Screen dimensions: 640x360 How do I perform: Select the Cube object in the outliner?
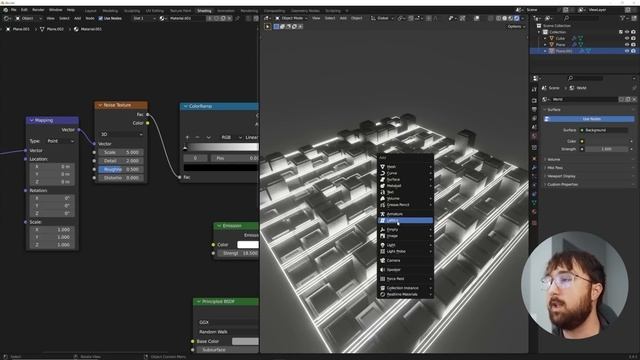click(x=560, y=38)
